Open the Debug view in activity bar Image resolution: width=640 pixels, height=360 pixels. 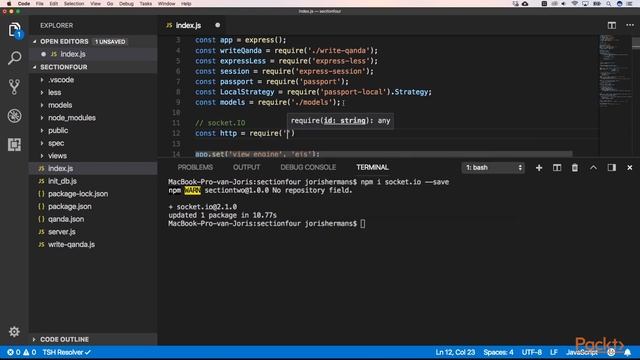pyautogui.click(x=14, y=116)
